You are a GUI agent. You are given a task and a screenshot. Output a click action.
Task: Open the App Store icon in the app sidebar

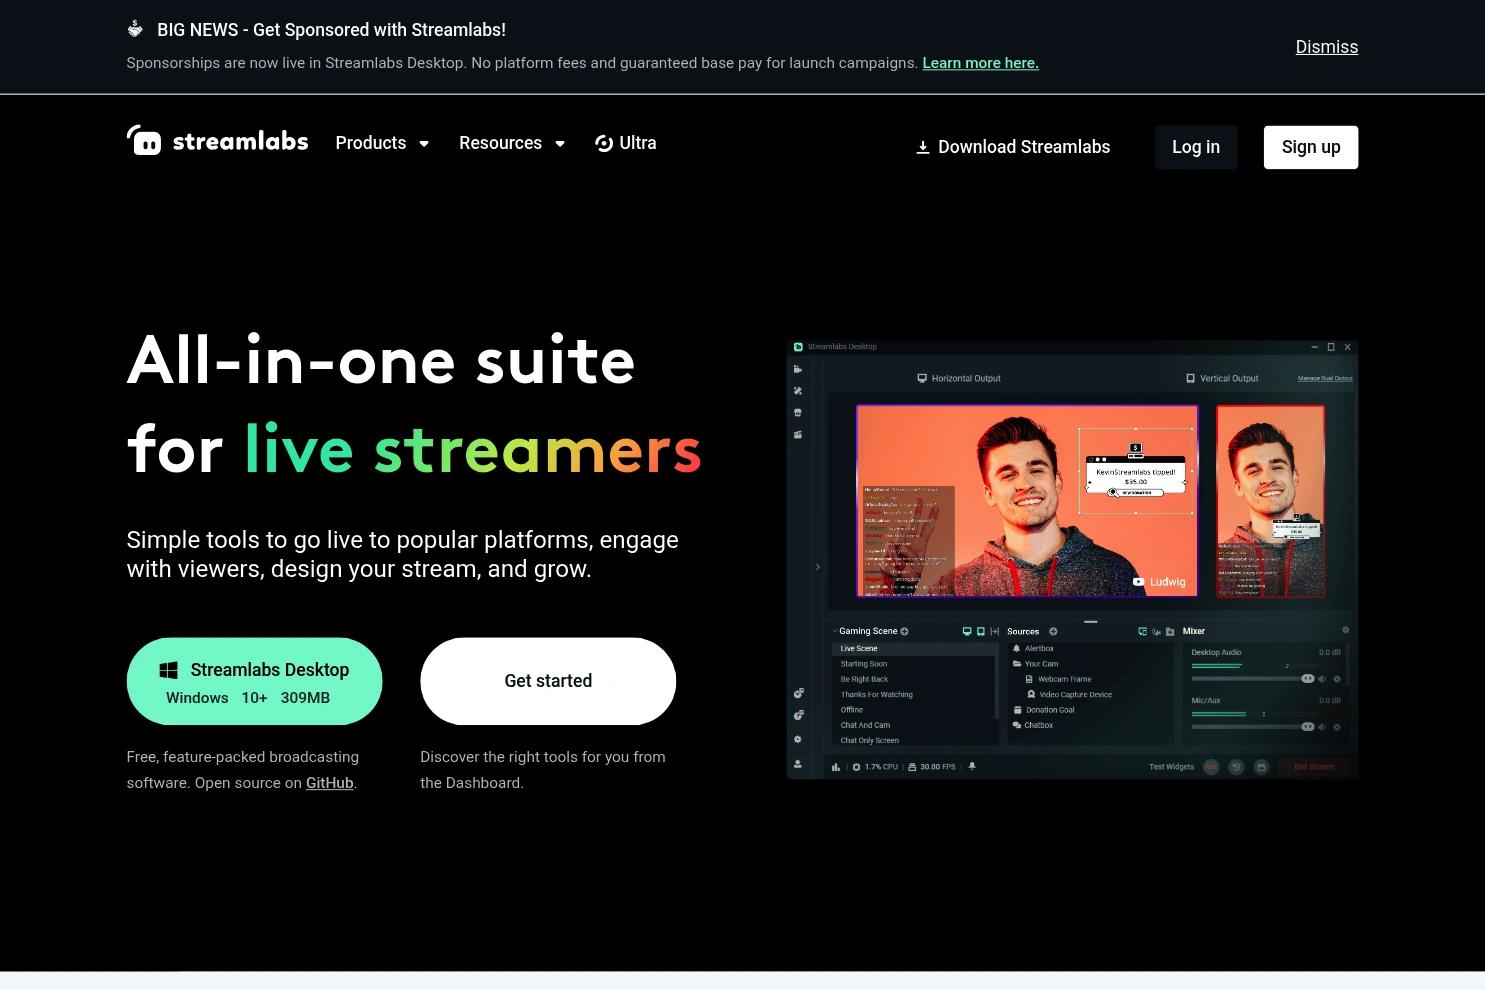click(x=798, y=412)
